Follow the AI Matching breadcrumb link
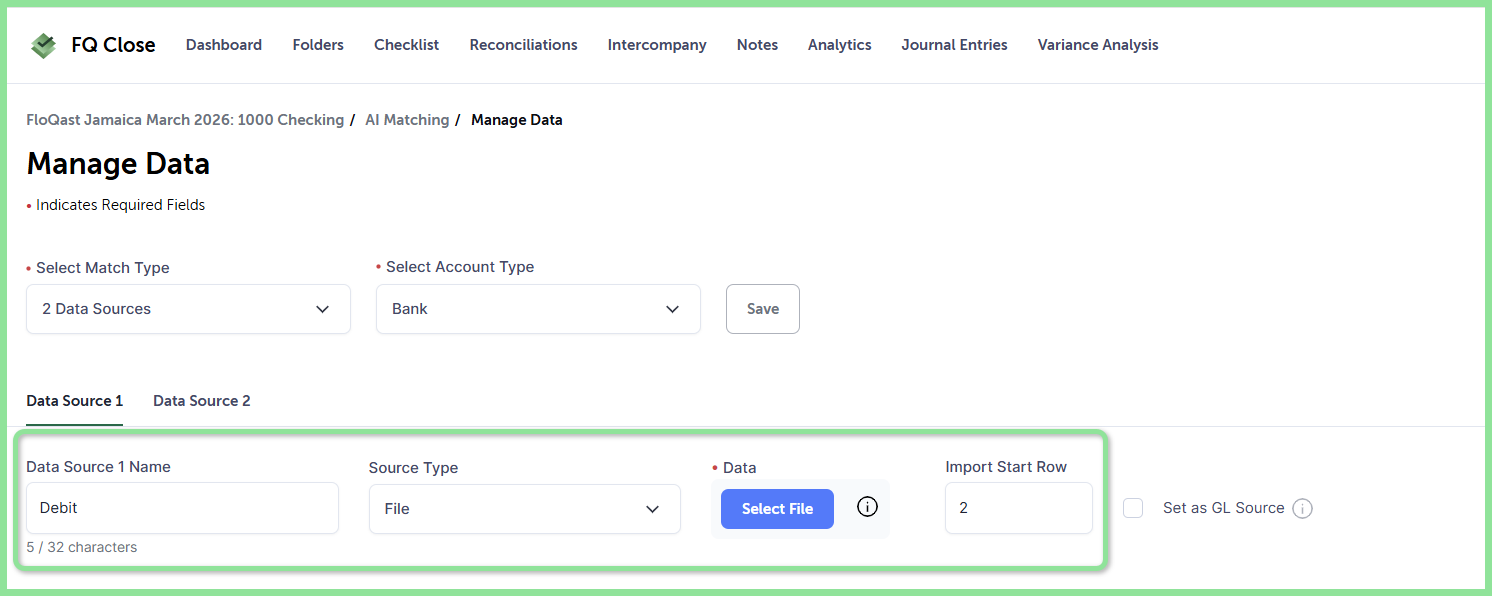This screenshot has height=596, width=1492. tap(407, 120)
